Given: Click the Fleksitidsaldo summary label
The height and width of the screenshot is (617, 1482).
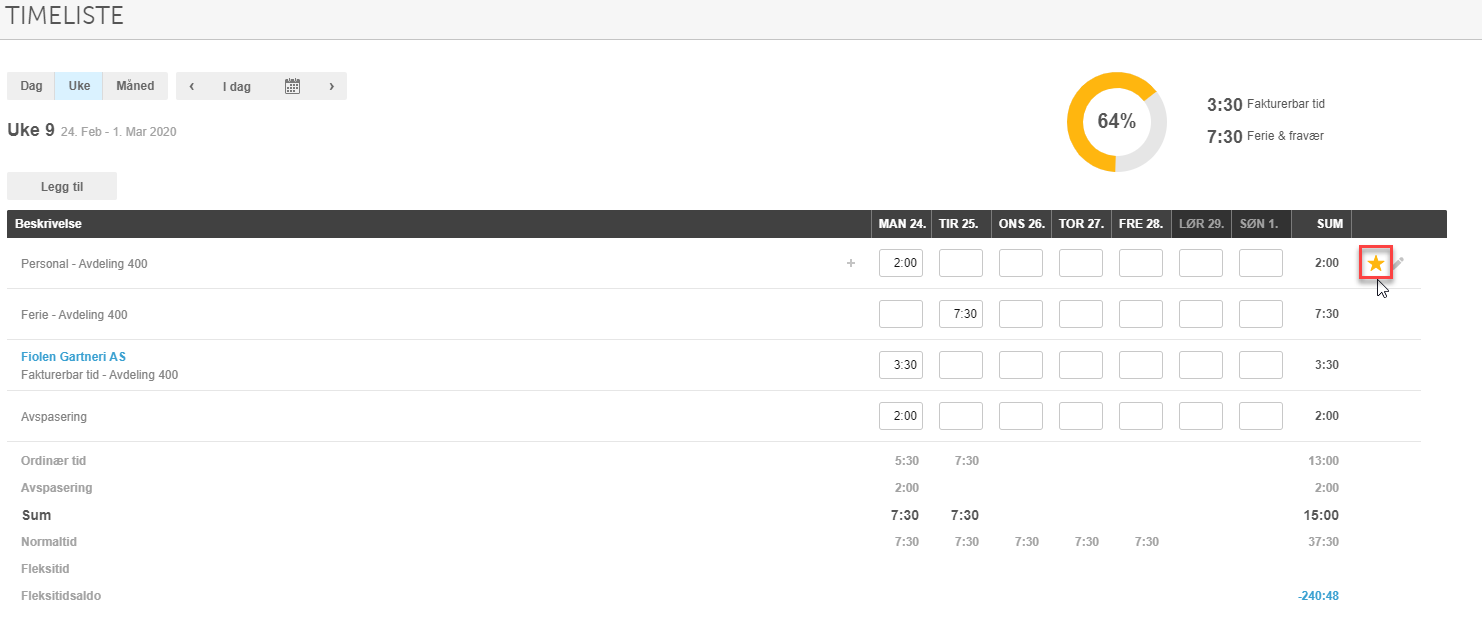Looking at the screenshot, I should [61, 596].
